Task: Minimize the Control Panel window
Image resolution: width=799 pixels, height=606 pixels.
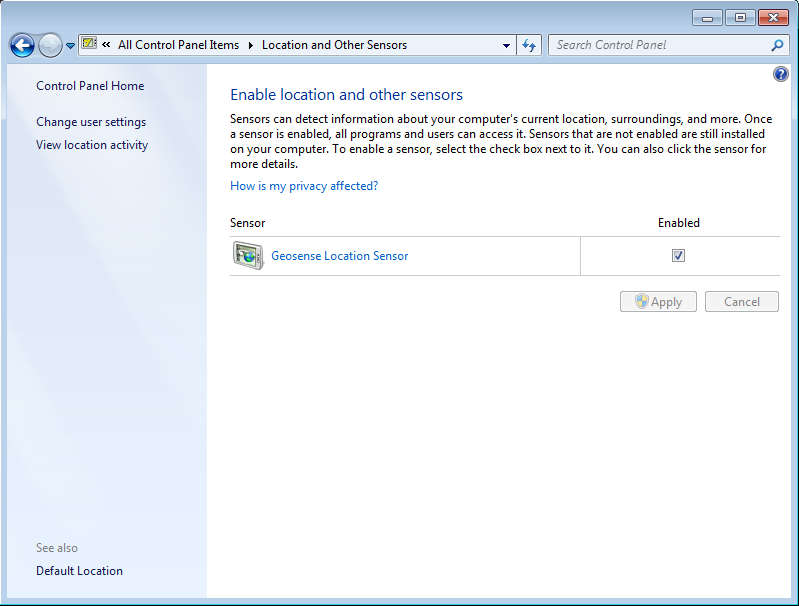Action: 707,18
